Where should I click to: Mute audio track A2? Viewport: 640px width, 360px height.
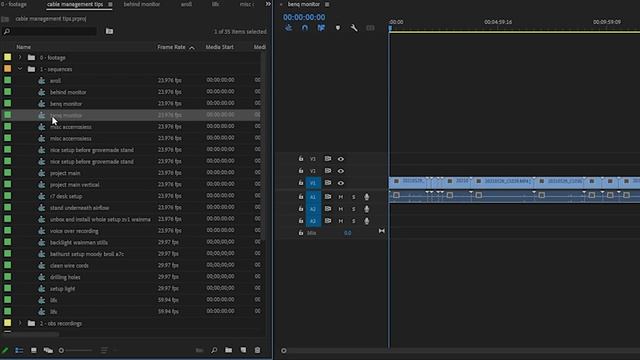click(340, 209)
